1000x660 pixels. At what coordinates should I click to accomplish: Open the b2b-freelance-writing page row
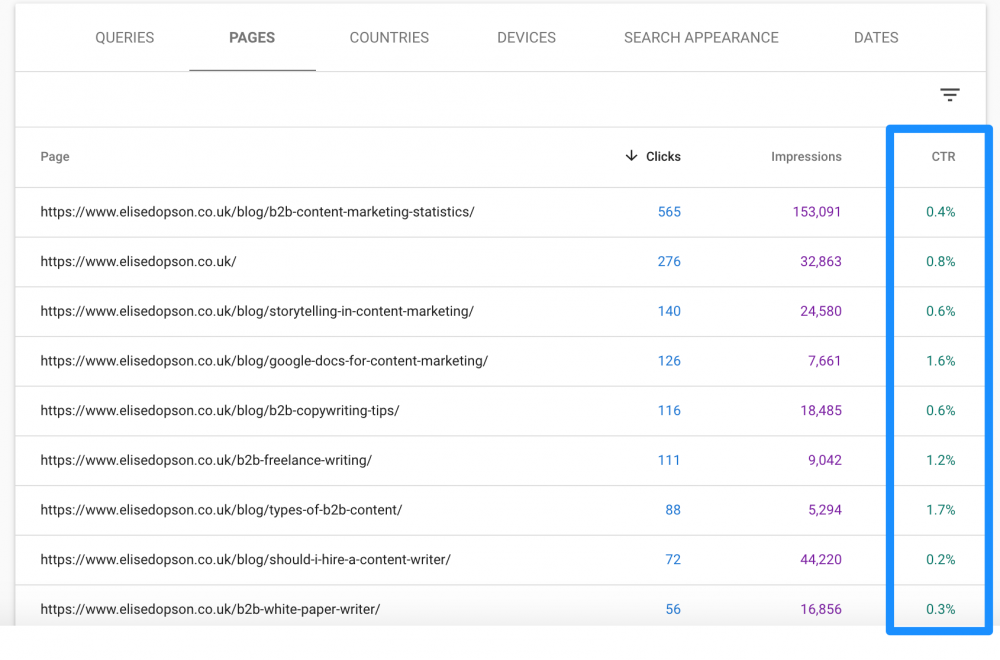click(206, 460)
